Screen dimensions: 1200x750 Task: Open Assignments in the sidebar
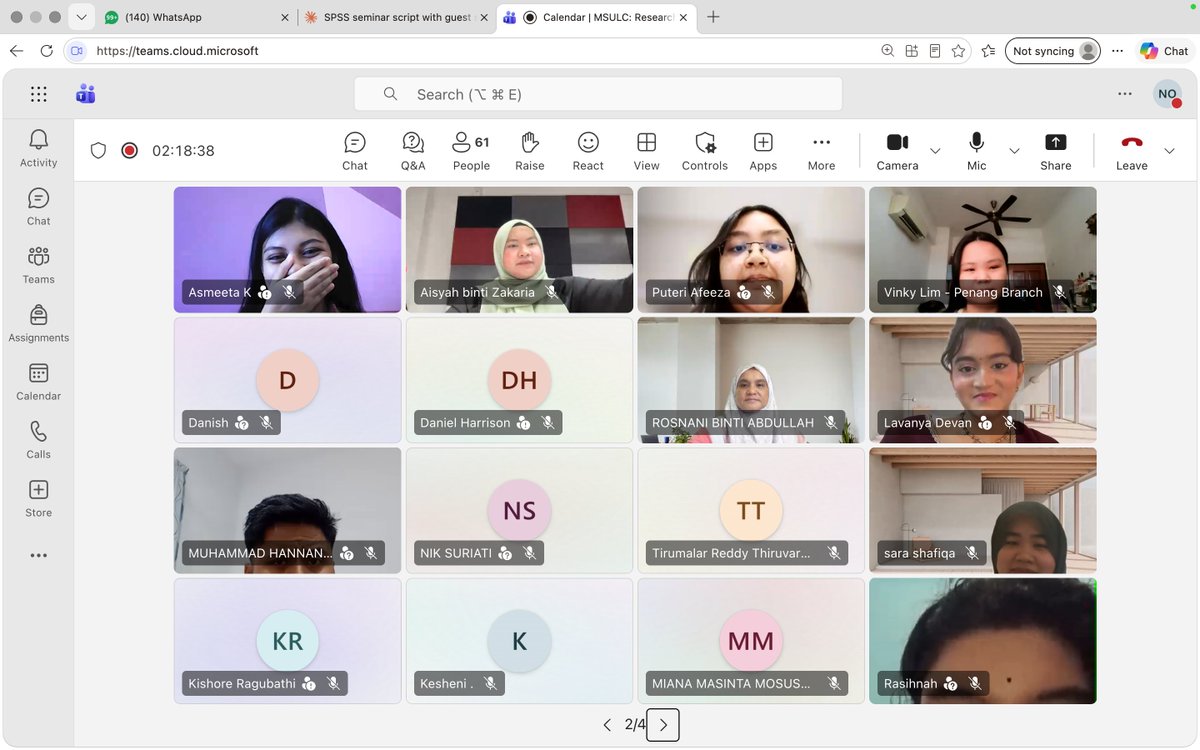tap(38, 324)
